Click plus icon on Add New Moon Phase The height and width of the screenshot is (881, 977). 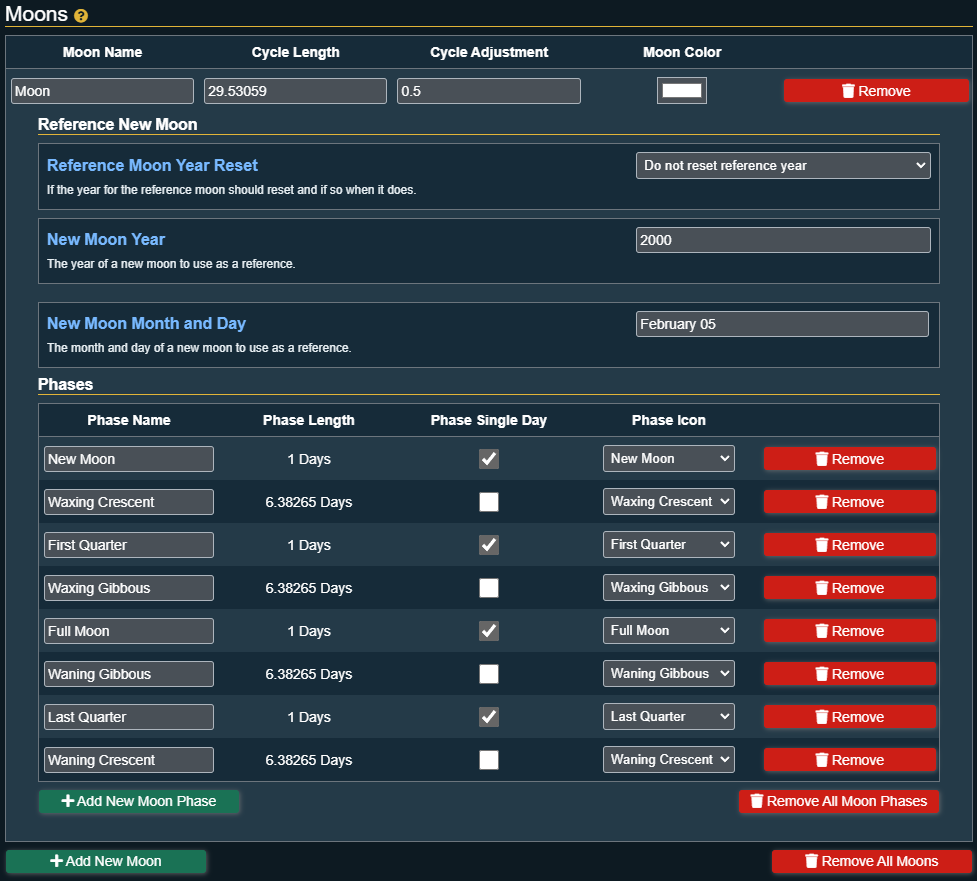pos(68,801)
